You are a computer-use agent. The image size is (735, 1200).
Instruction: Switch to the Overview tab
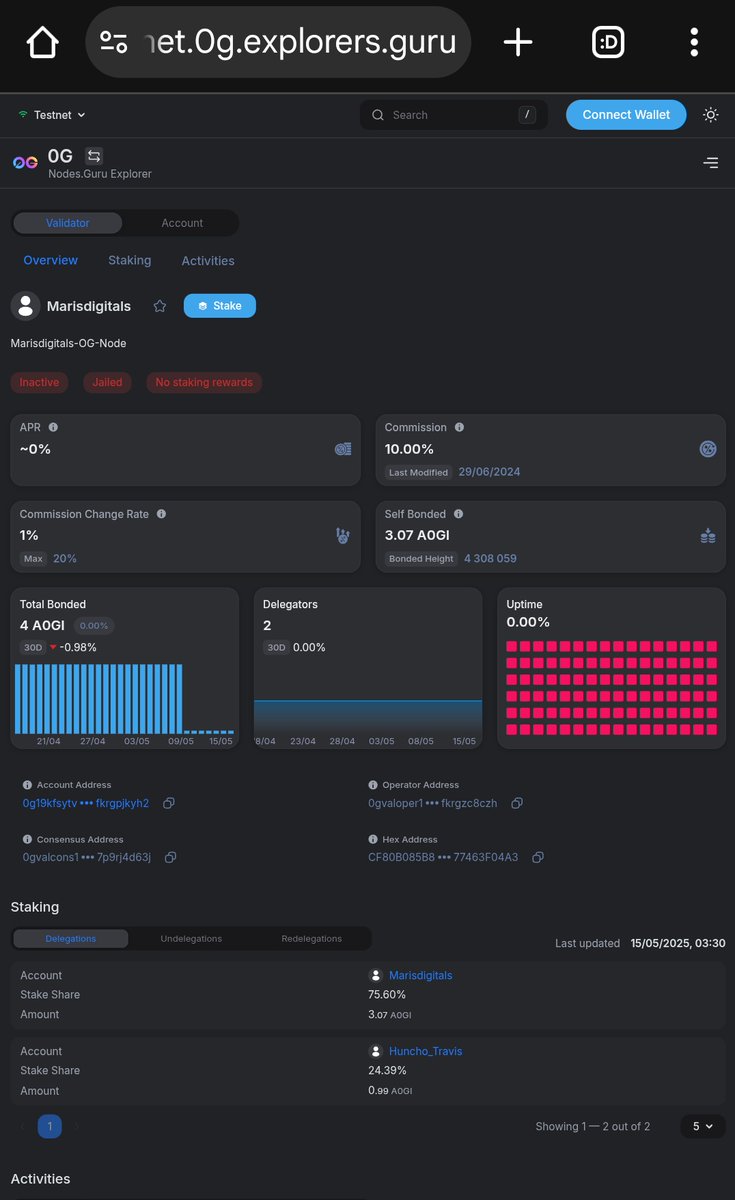tap(51, 260)
